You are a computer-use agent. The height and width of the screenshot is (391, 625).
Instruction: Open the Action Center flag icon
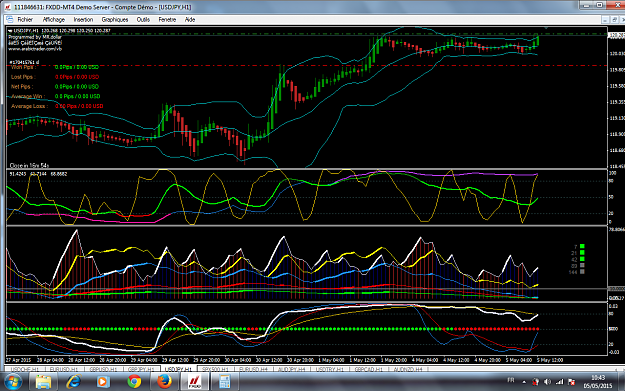click(571, 382)
